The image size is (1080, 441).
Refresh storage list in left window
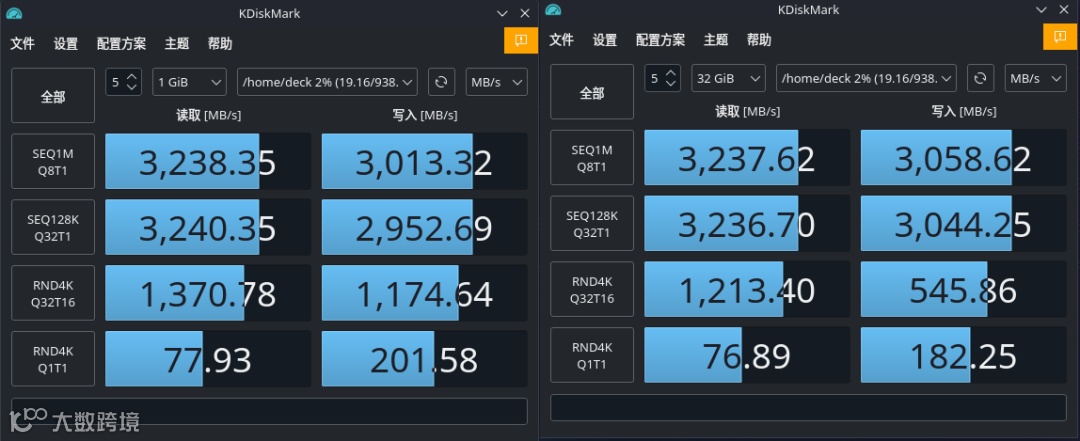pos(442,82)
